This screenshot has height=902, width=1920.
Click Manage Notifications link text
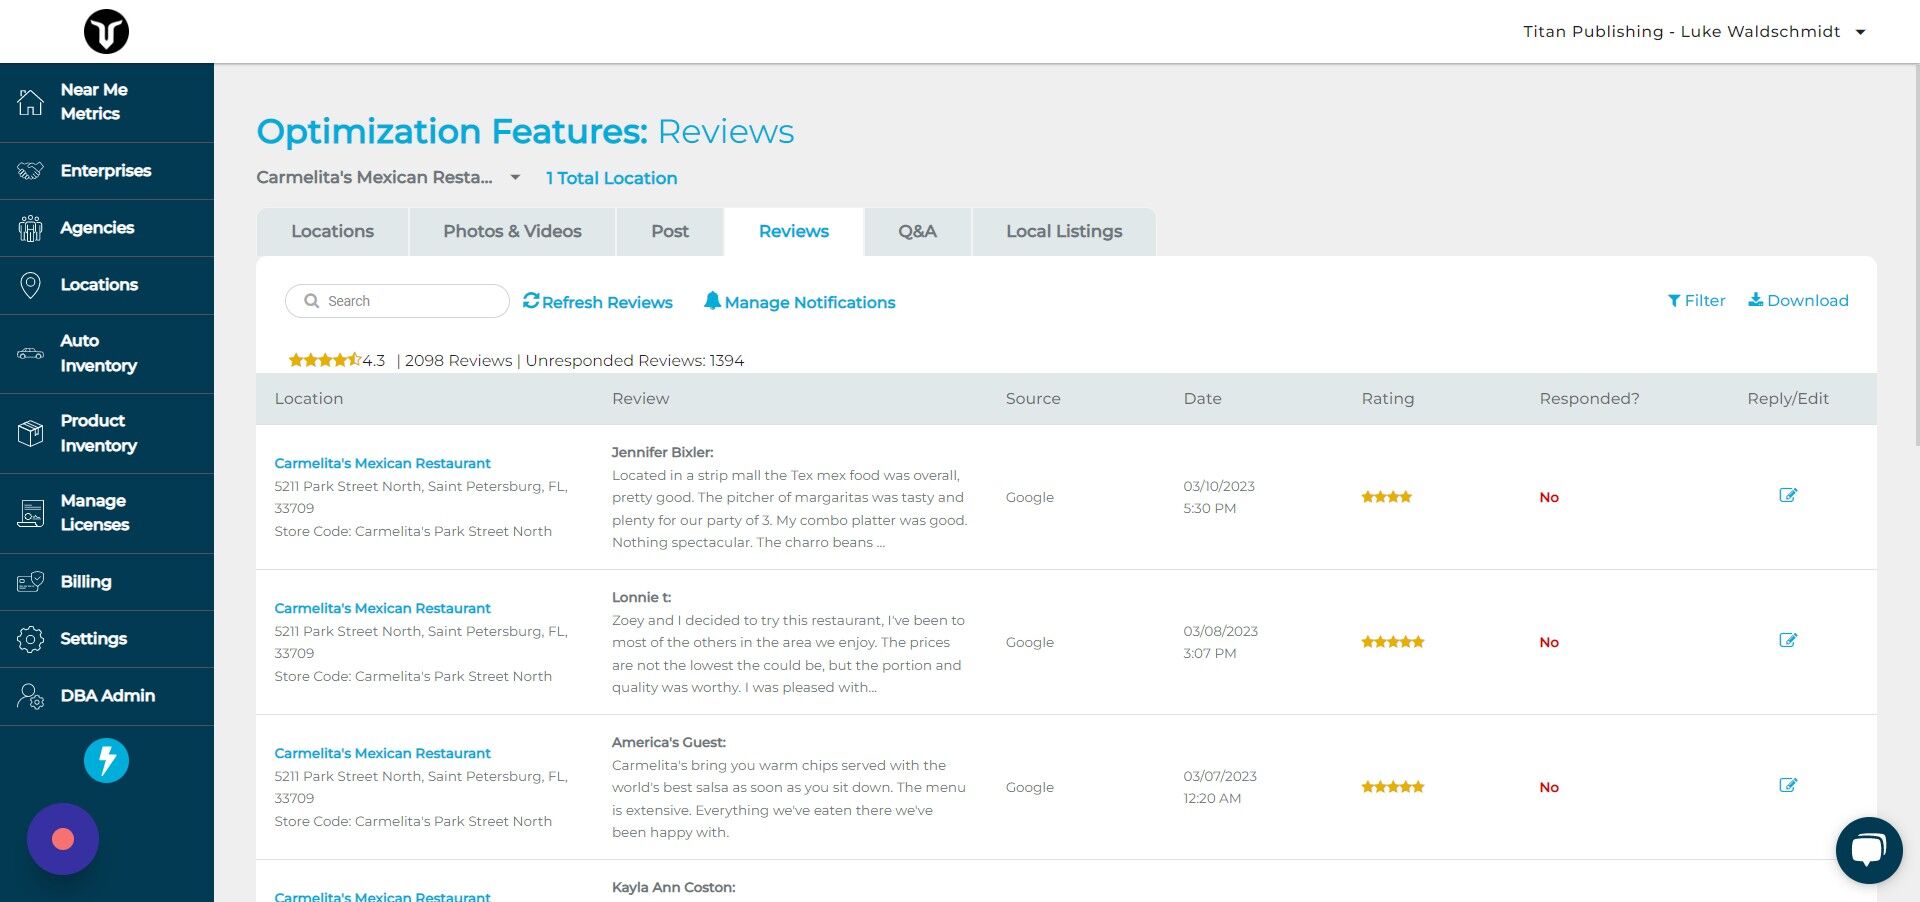click(x=810, y=302)
